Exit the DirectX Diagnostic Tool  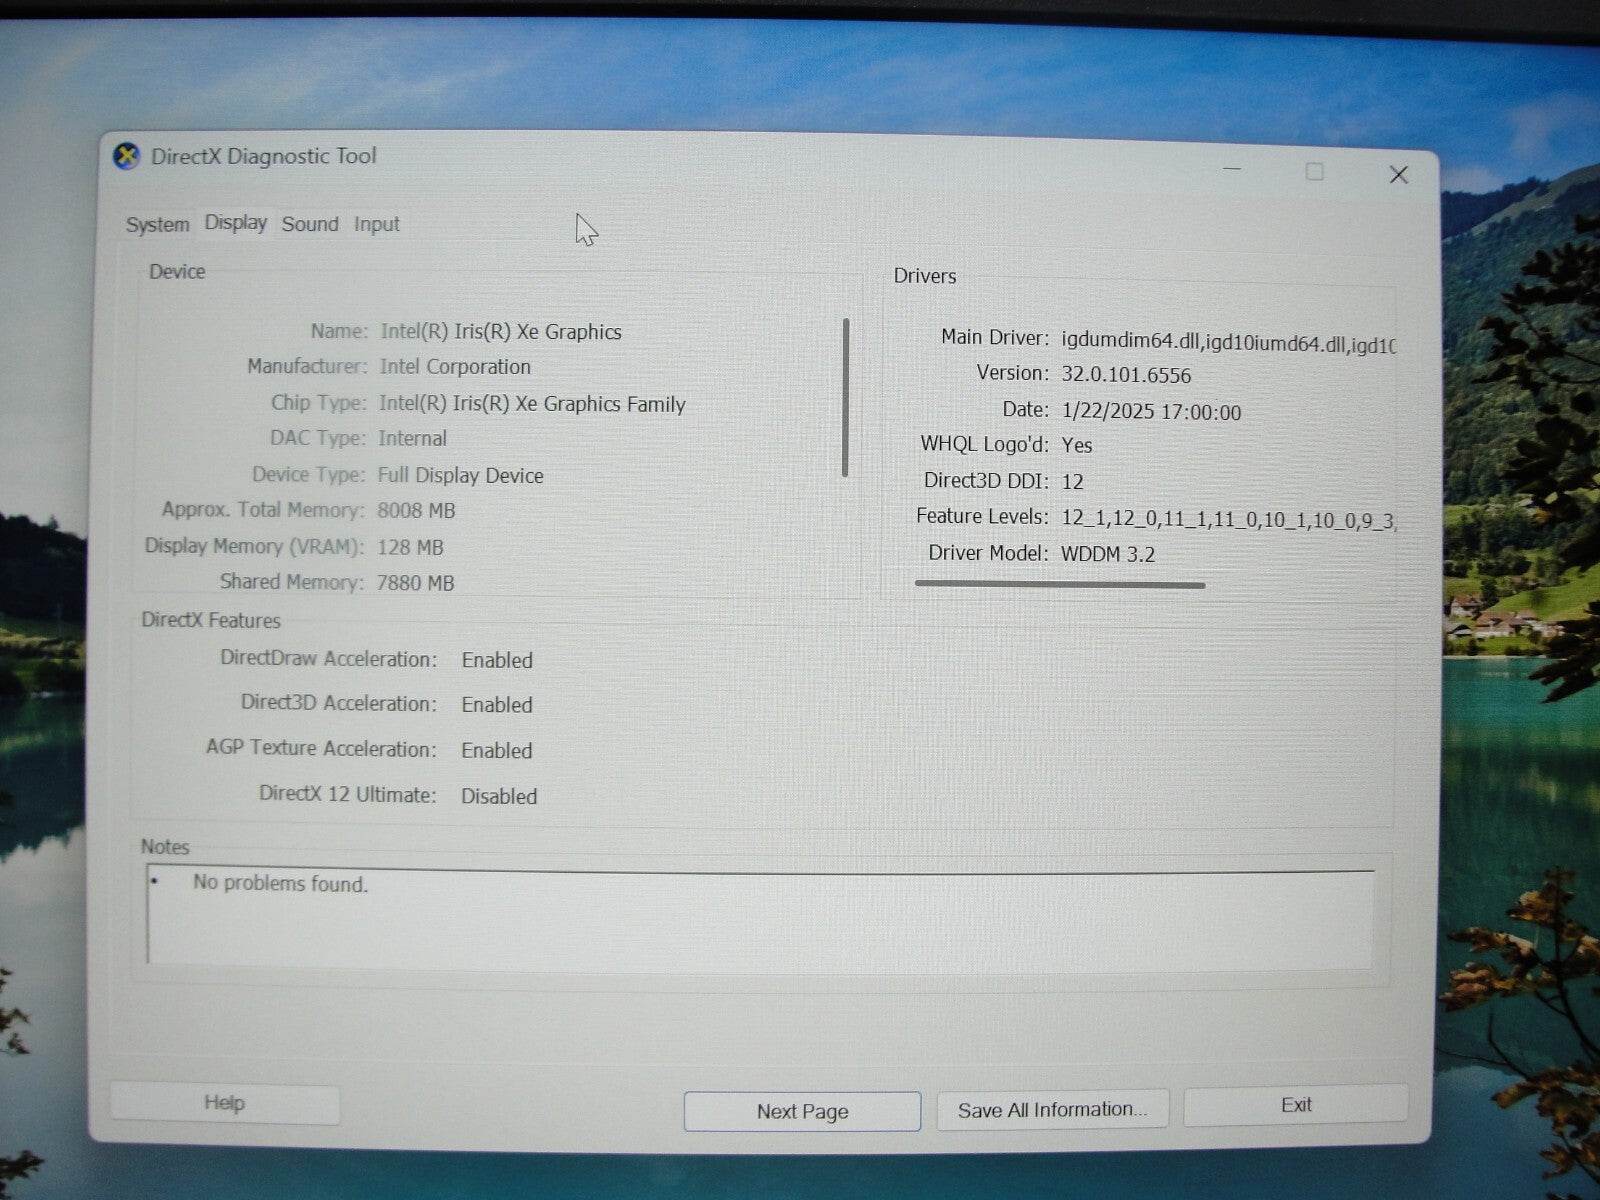coord(1295,1104)
